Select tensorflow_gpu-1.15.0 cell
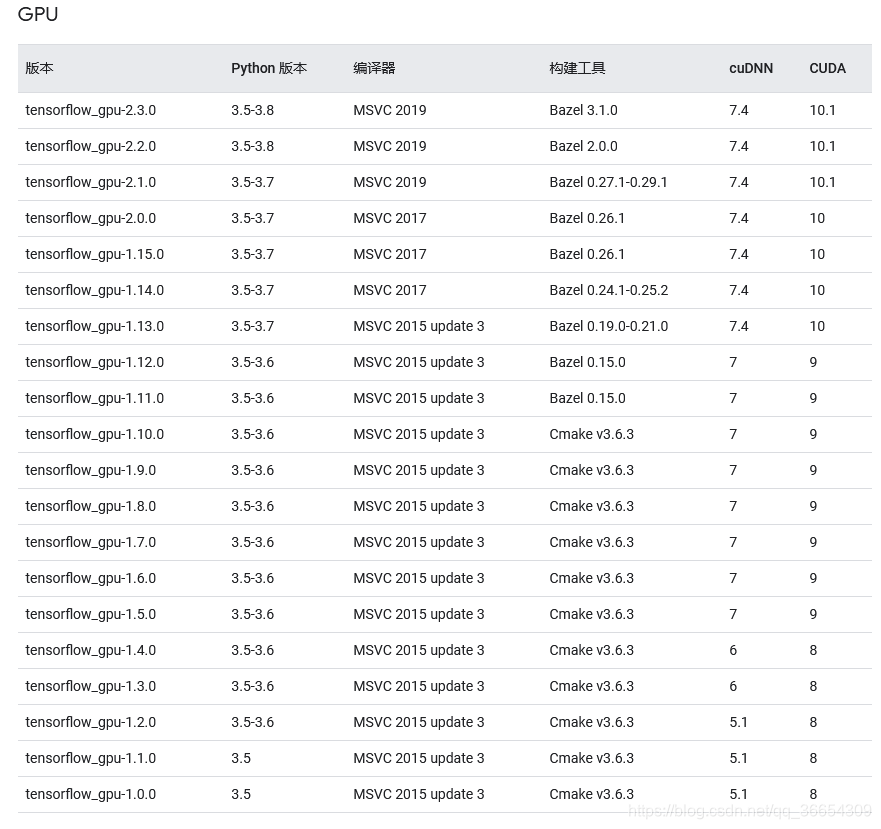The height and width of the screenshot is (829, 881). pyautogui.click(x=94, y=255)
